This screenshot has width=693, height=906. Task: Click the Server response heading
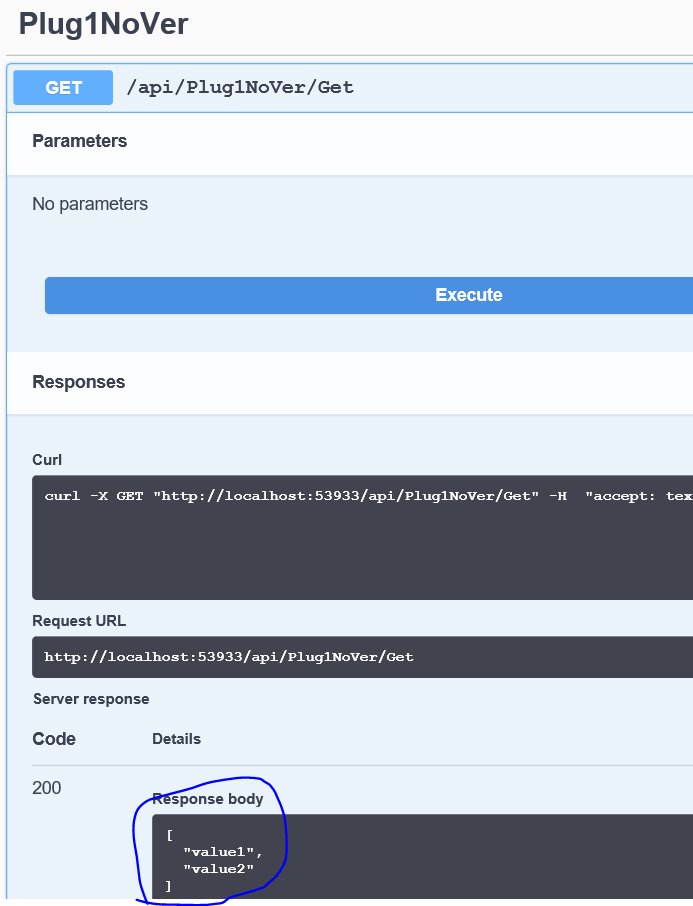(x=91, y=699)
